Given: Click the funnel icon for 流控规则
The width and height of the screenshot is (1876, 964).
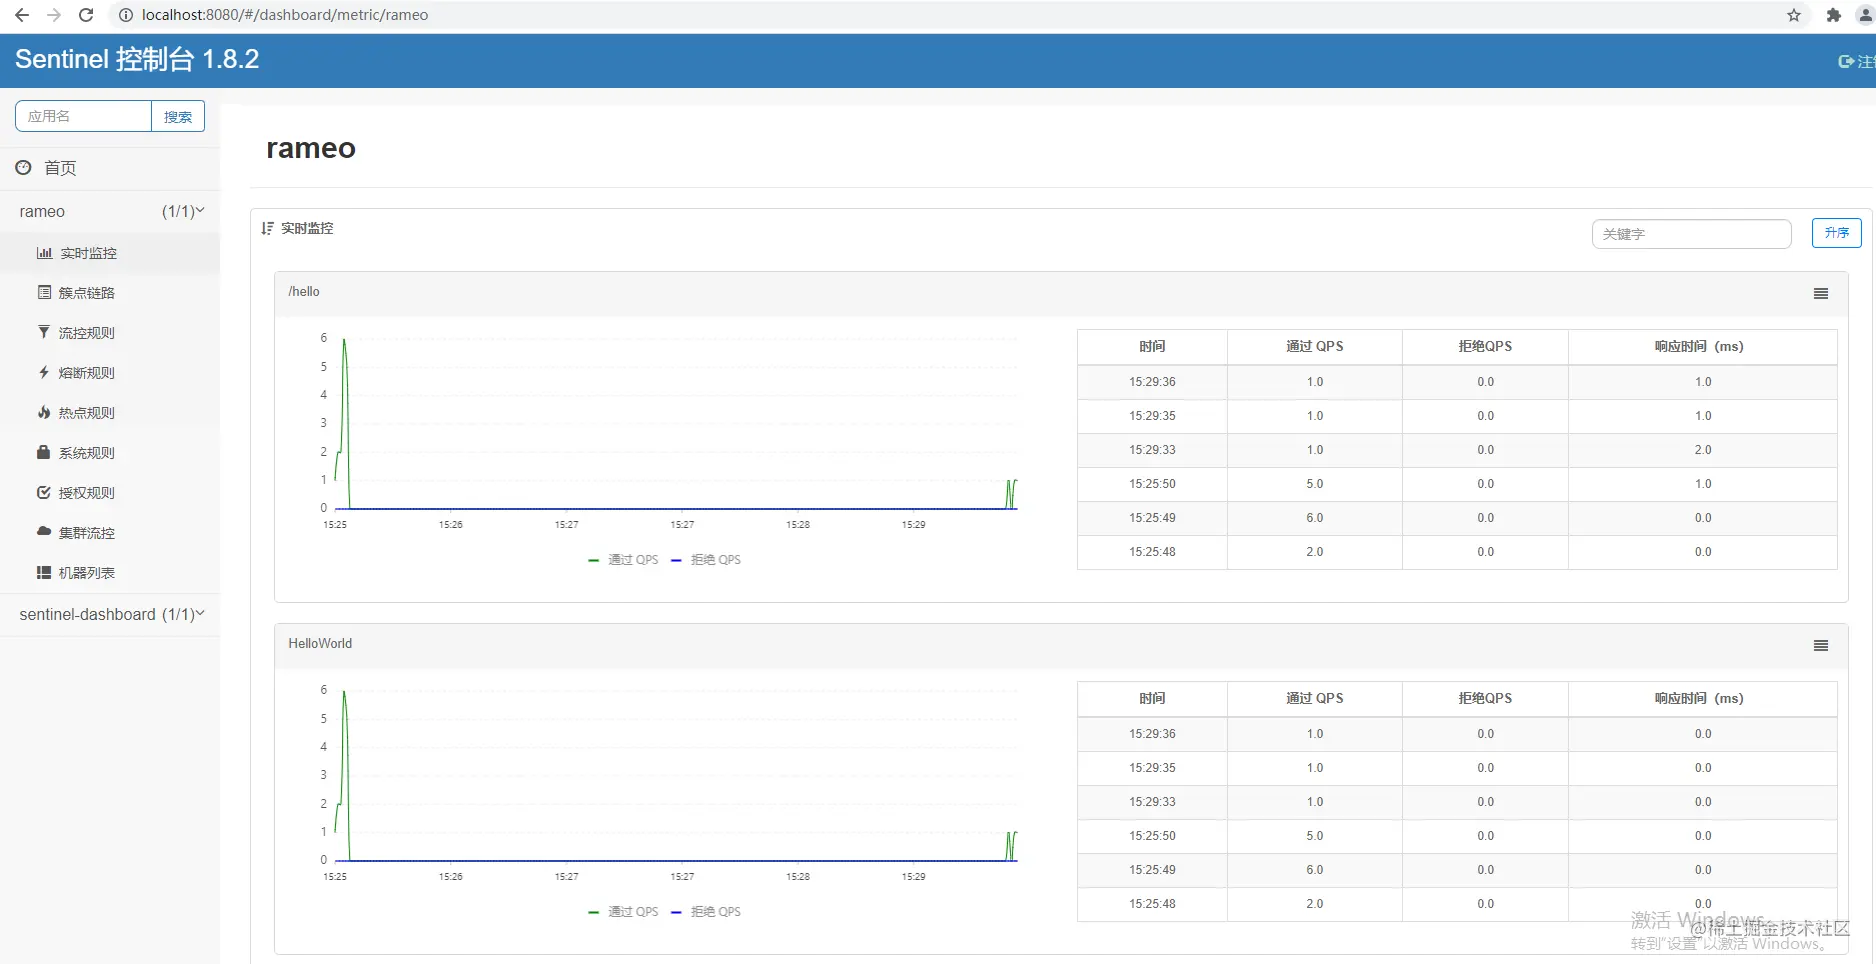Looking at the screenshot, I should tap(44, 332).
